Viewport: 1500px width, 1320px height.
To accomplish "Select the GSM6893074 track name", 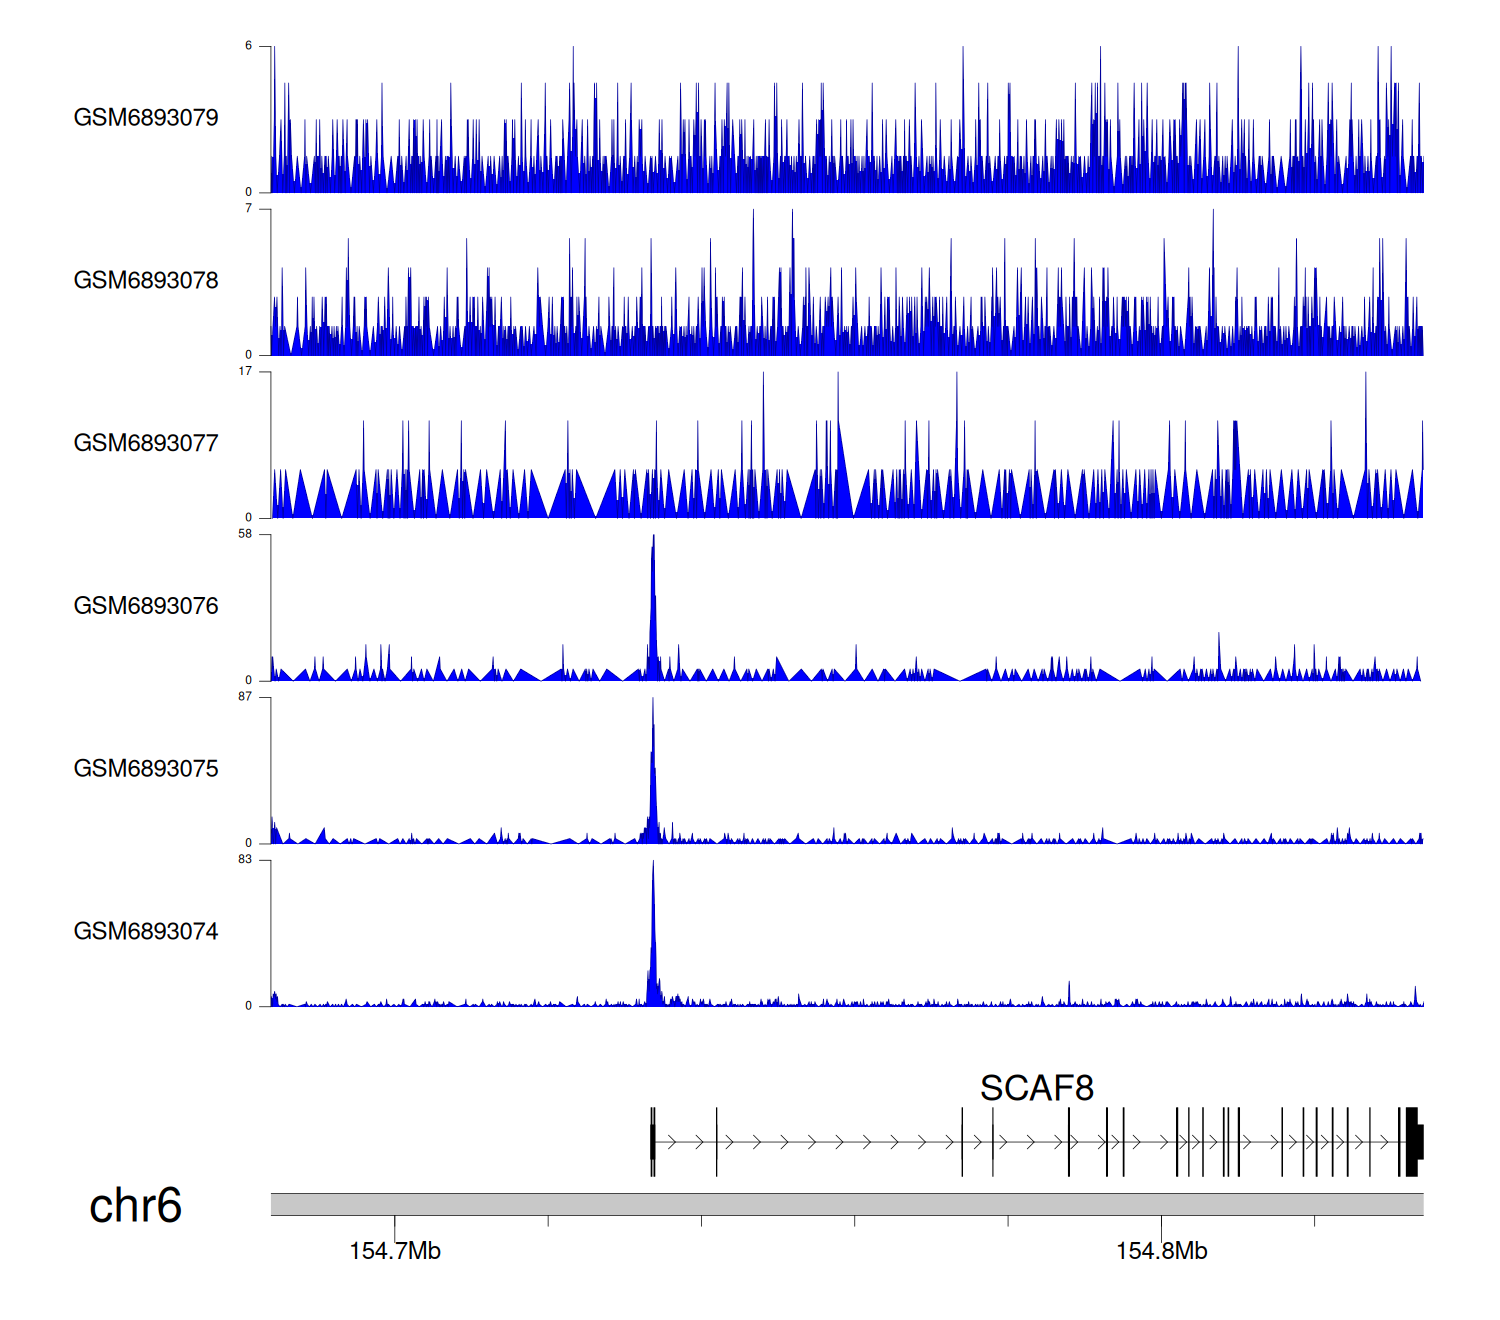I will tap(146, 932).
